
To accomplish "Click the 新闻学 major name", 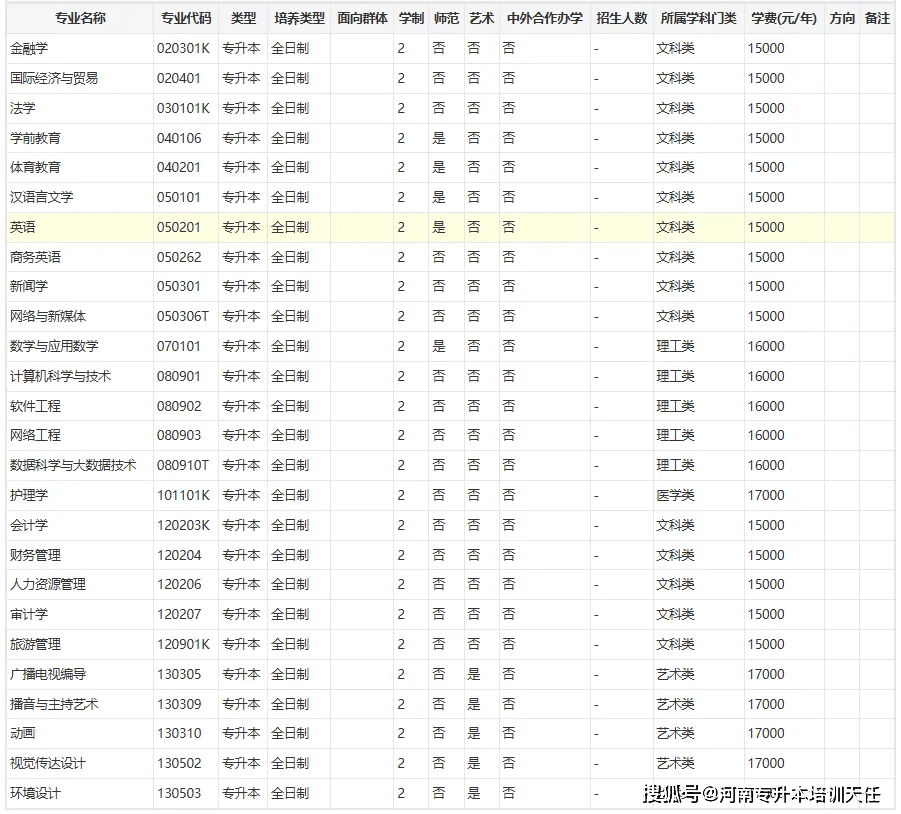I will (29, 286).
